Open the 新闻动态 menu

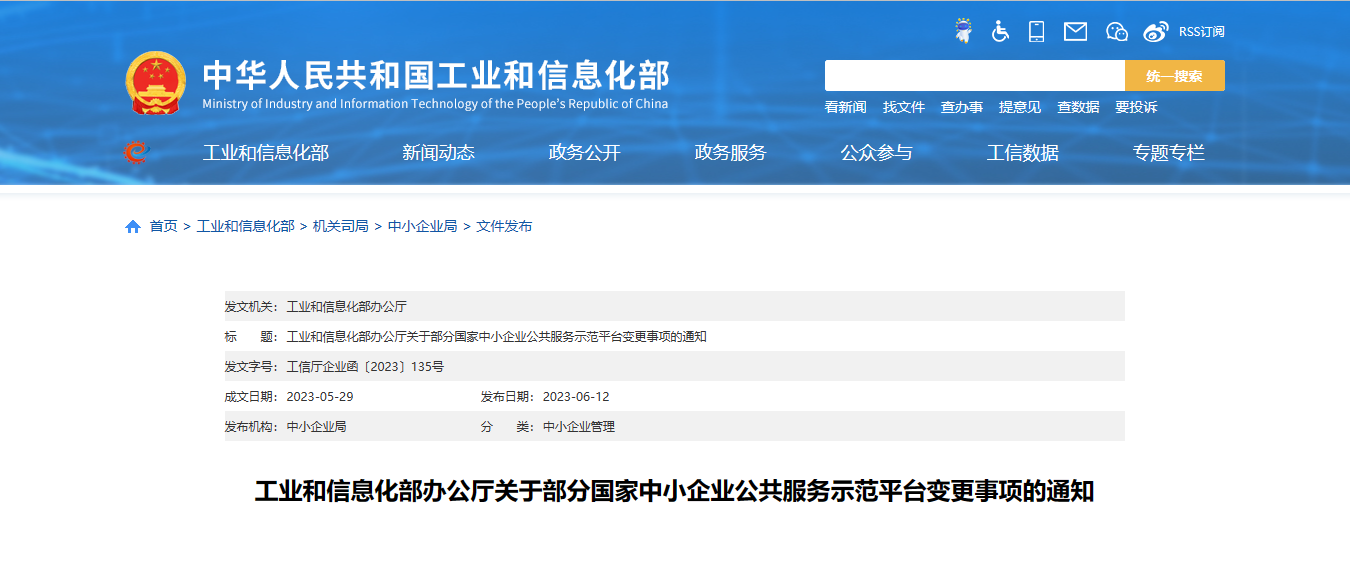pos(438,153)
